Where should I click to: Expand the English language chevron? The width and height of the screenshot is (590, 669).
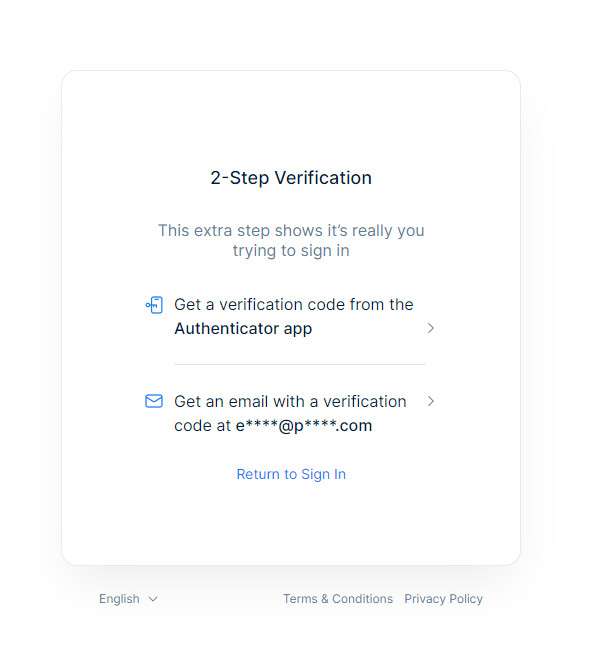coord(153,599)
